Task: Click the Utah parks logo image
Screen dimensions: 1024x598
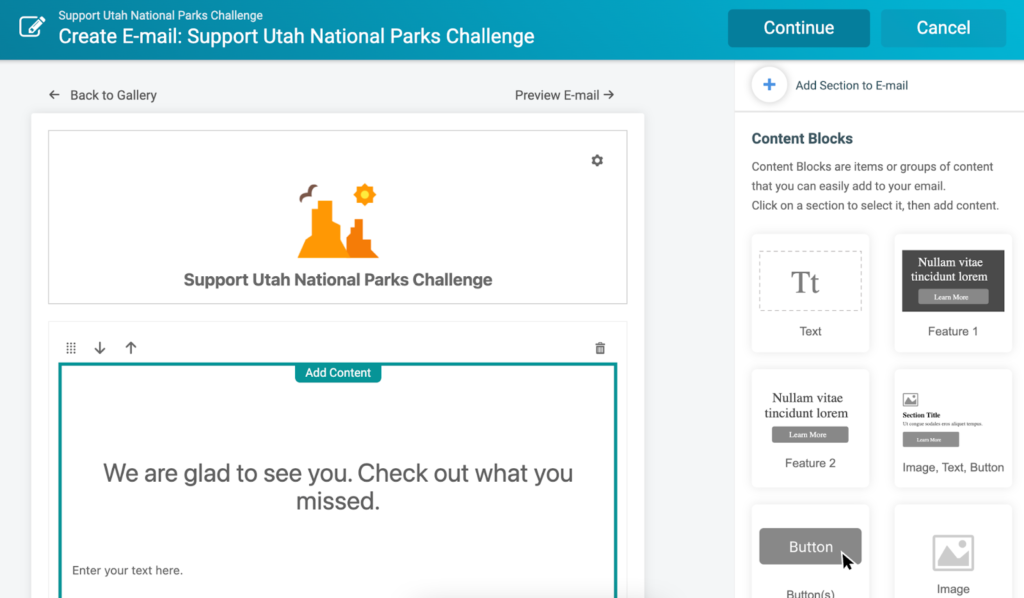Action: coord(338,222)
